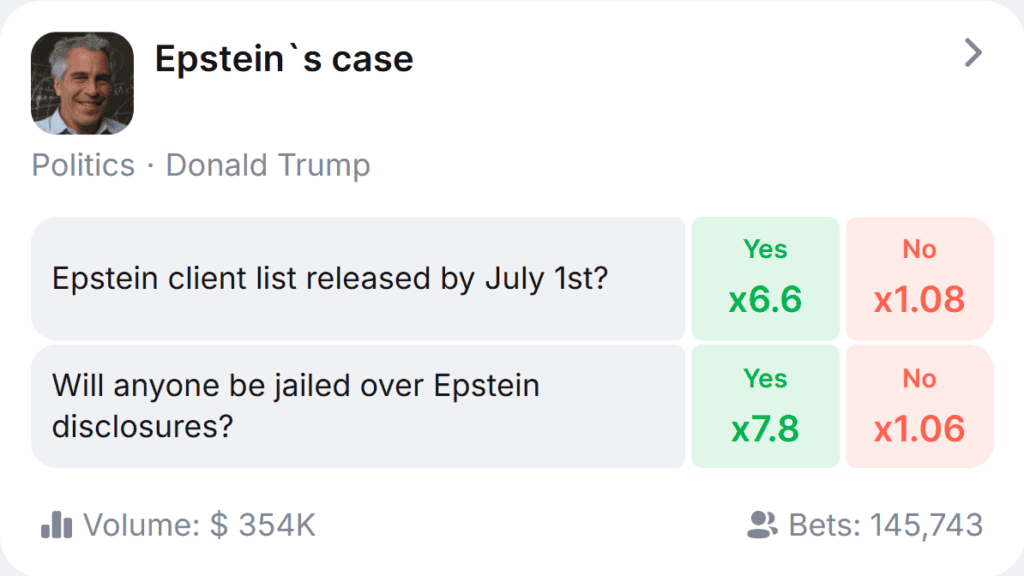The height and width of the screenshot is (576, 1024).
Task: Click the red No label for client list question
Action: tap(919, 249)
